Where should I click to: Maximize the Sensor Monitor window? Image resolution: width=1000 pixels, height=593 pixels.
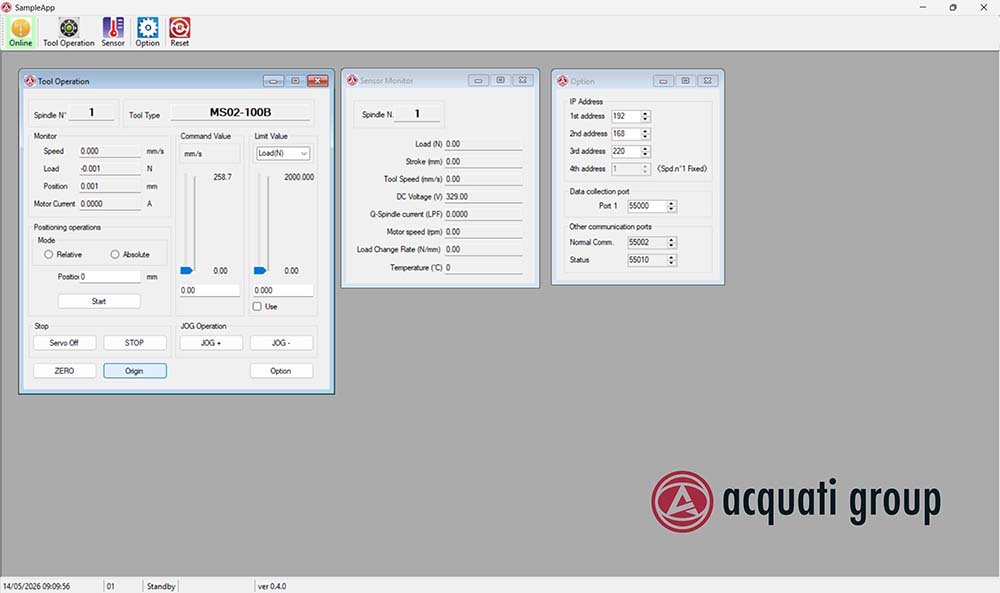[x=501, y=80]
